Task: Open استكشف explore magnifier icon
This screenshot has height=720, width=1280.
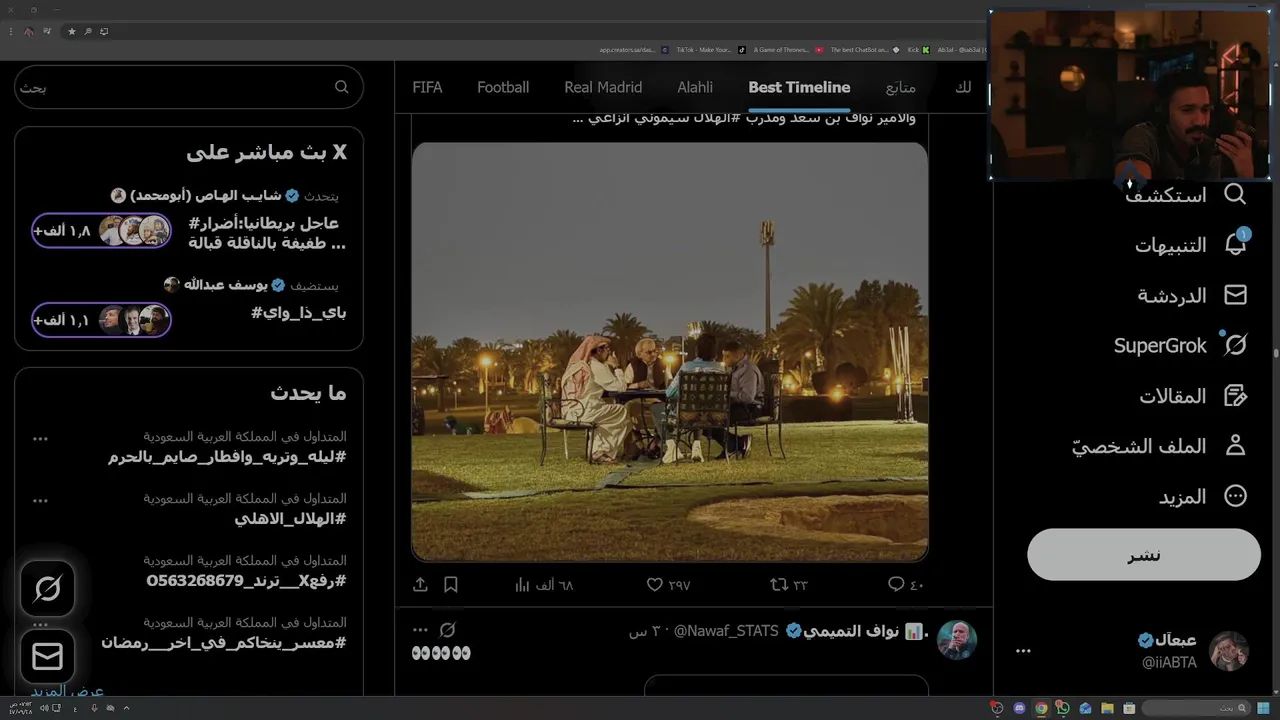Action: point(1235,194)
